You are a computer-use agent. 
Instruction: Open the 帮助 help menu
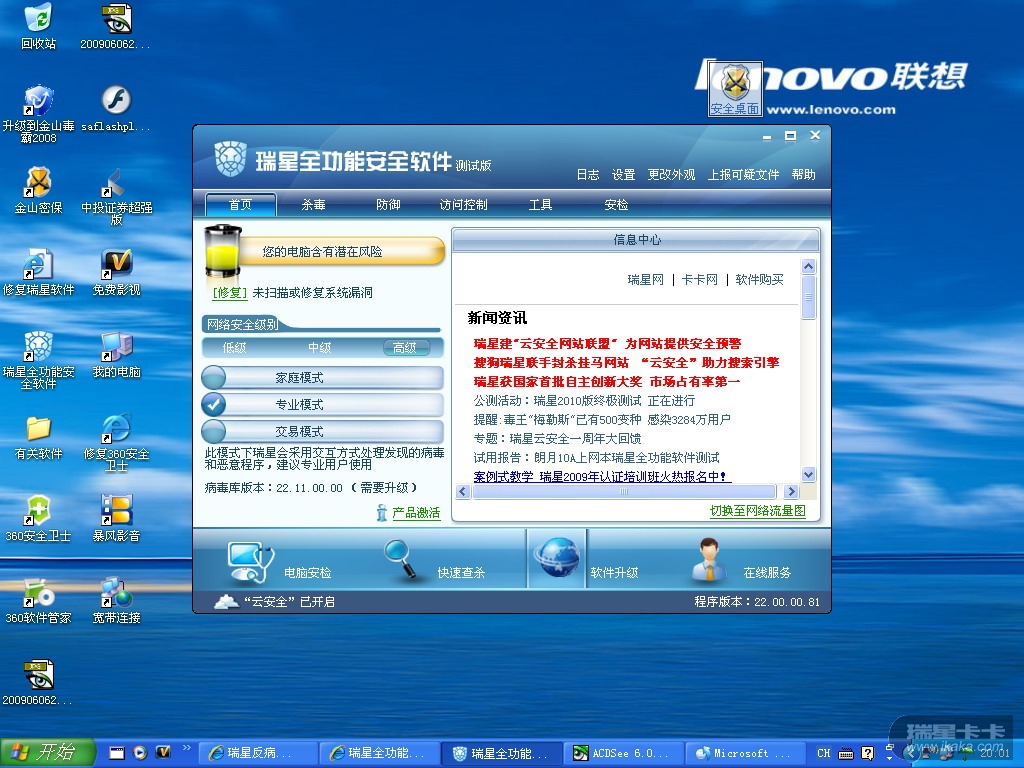pyautogui.click(x=803, y=174)
